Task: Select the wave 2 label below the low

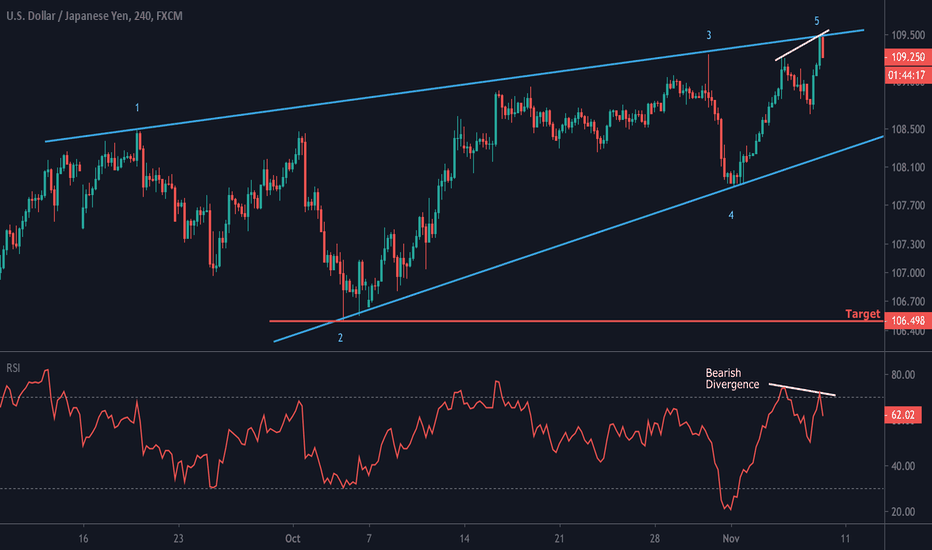Action: [x=340, y=338]
